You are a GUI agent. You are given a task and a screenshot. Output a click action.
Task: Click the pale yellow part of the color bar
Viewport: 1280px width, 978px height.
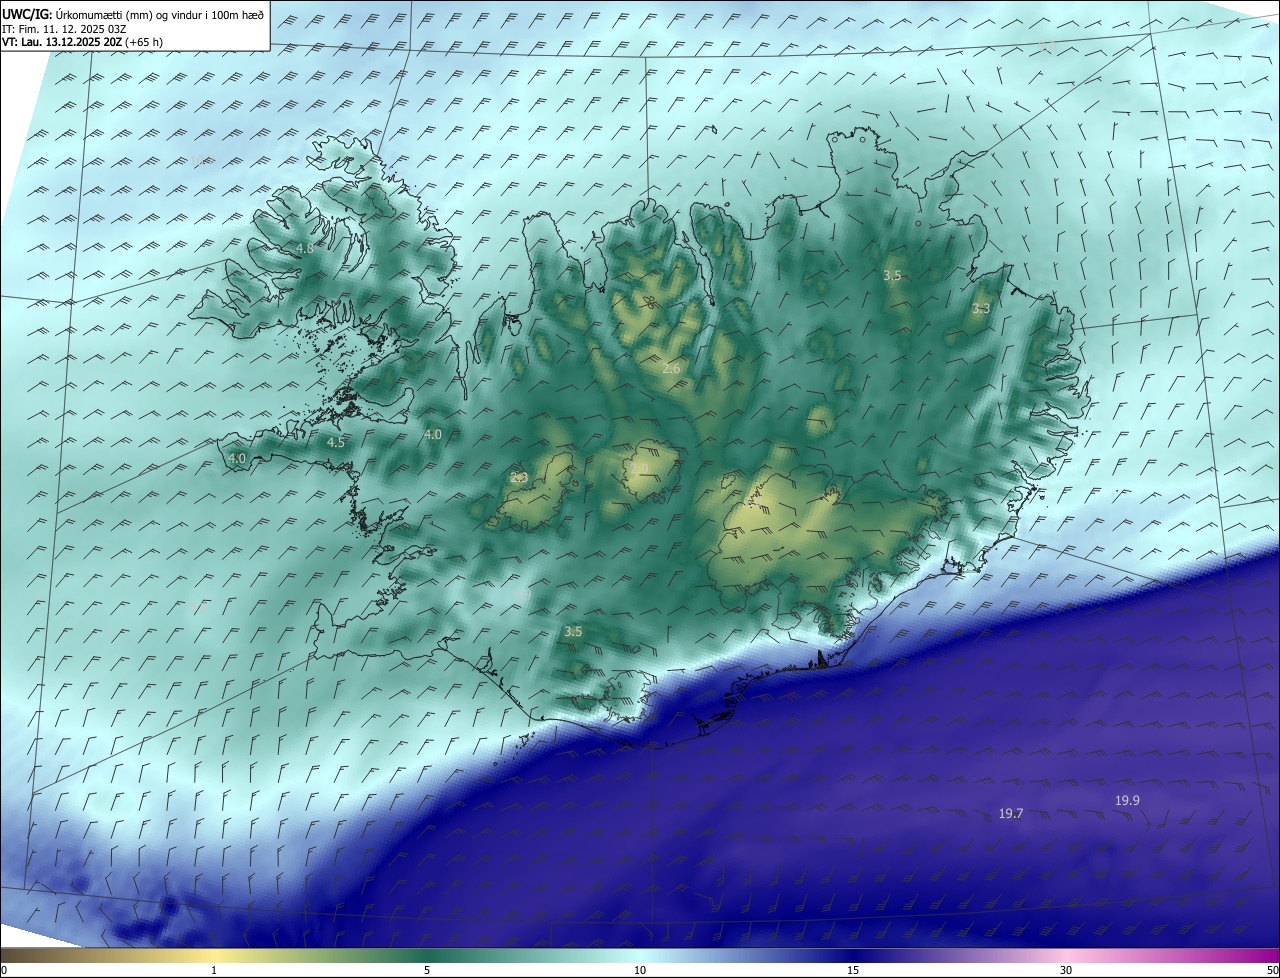(x=214, y=956)
